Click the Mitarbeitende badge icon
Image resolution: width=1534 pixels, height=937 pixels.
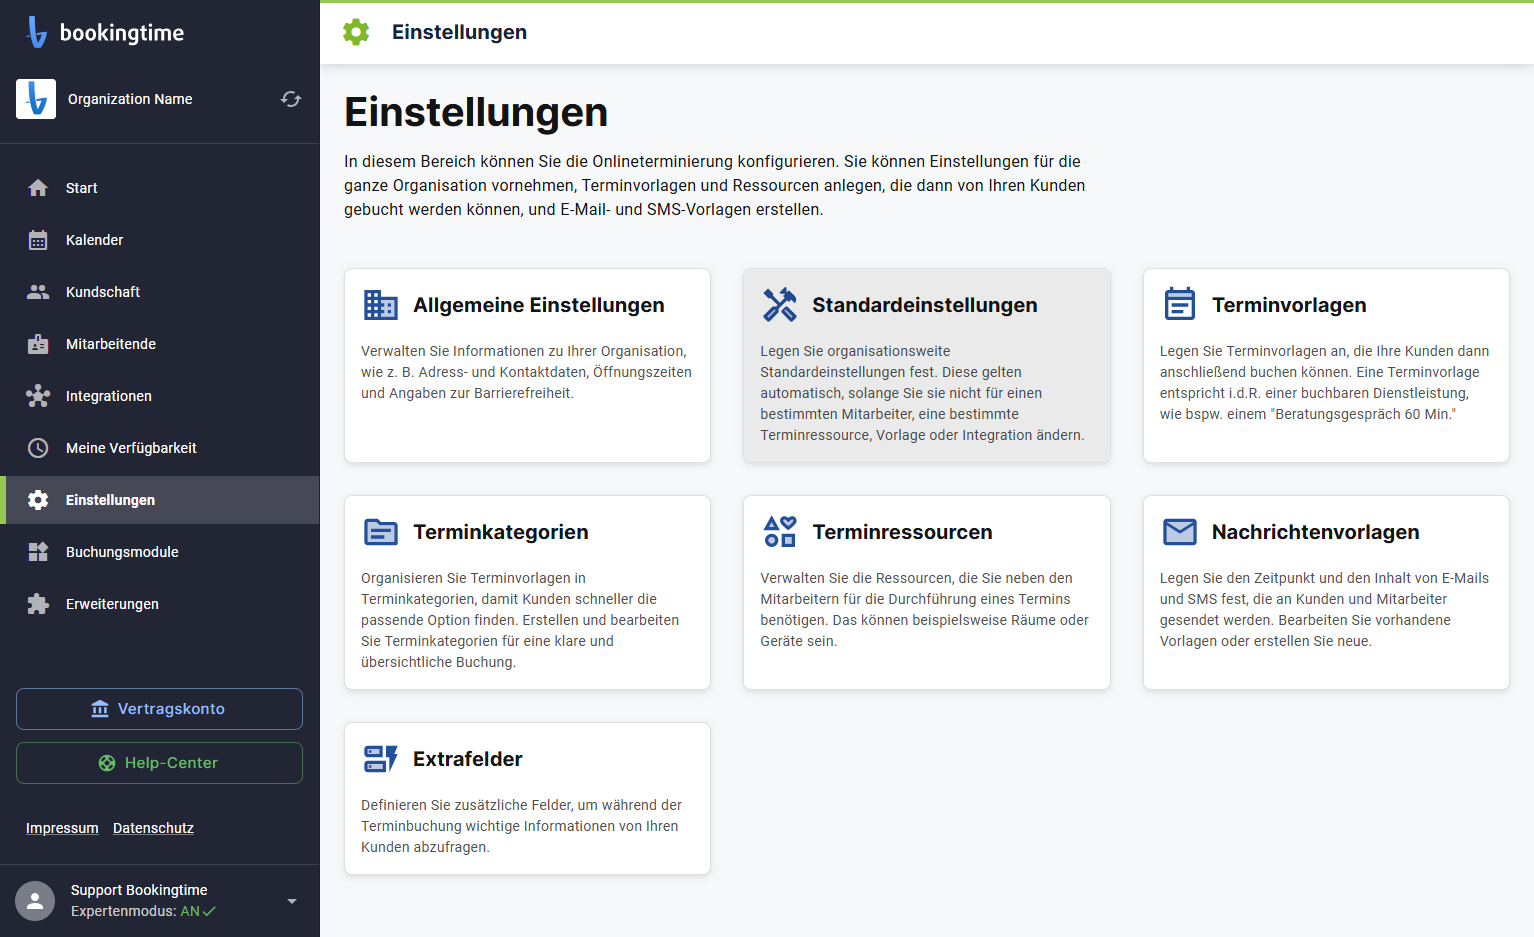[38, 344]
